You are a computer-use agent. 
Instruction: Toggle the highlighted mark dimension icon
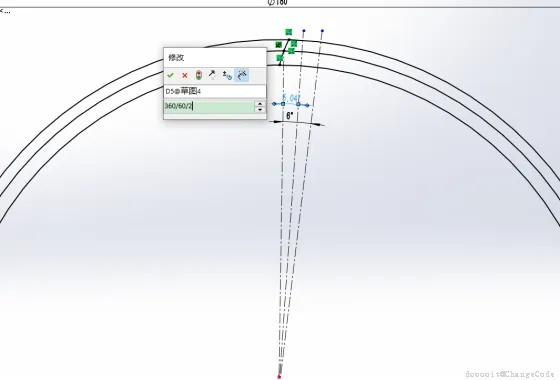[x=242, y=75]
